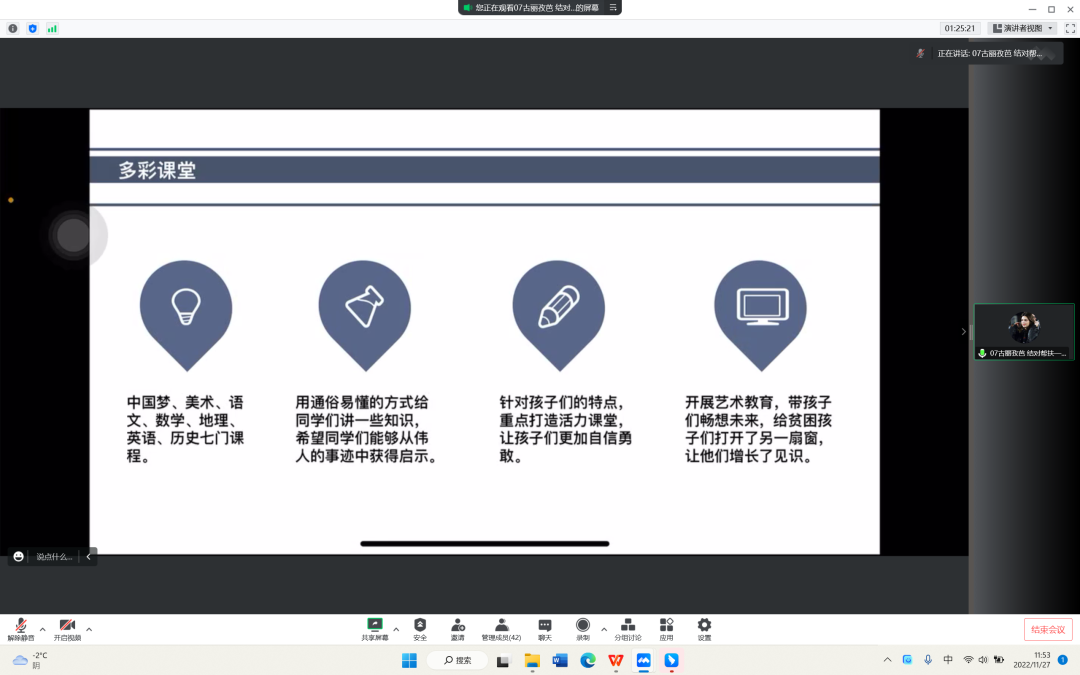Open Microsoft Word from taskbar
This screenshot has height=675, width=1080.
pos(560,661)
